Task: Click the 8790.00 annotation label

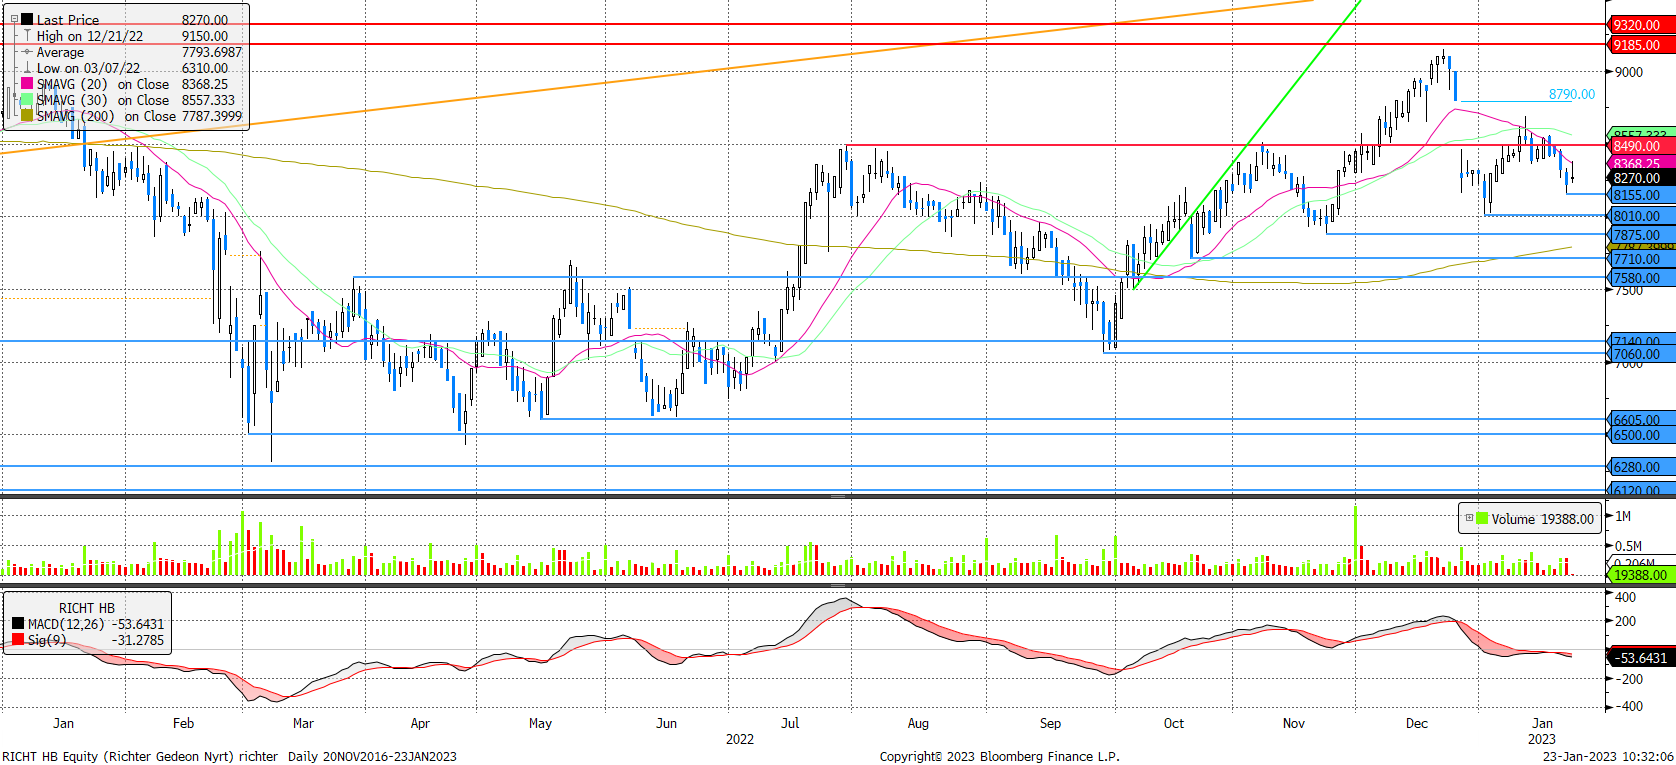Action: [x=1572, y=94]
